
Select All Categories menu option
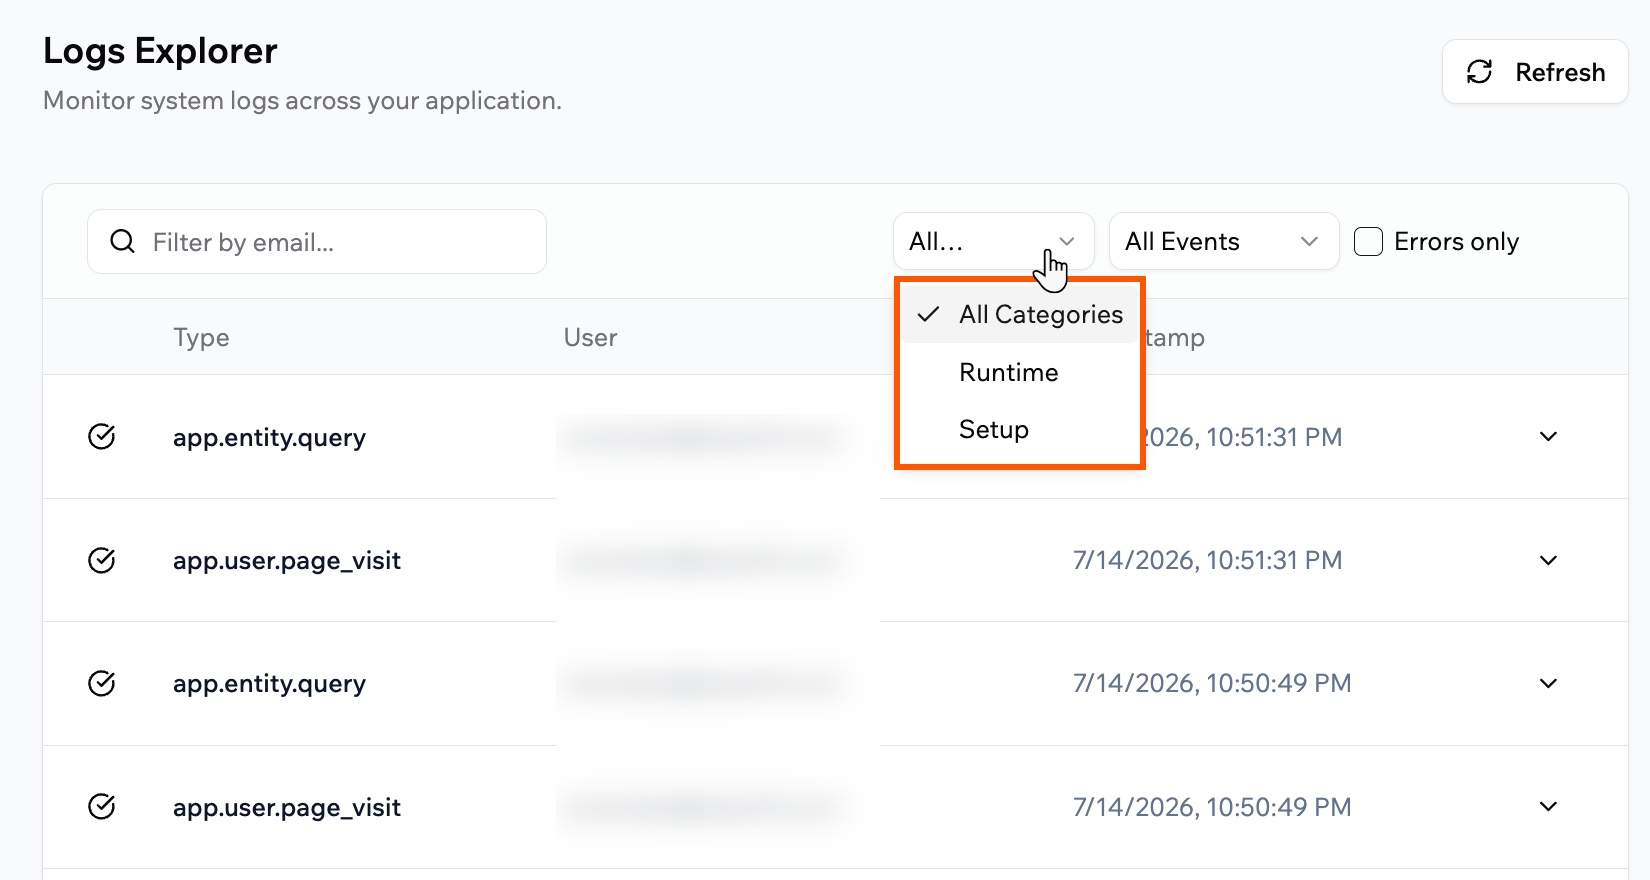(x=1019, y=314)
